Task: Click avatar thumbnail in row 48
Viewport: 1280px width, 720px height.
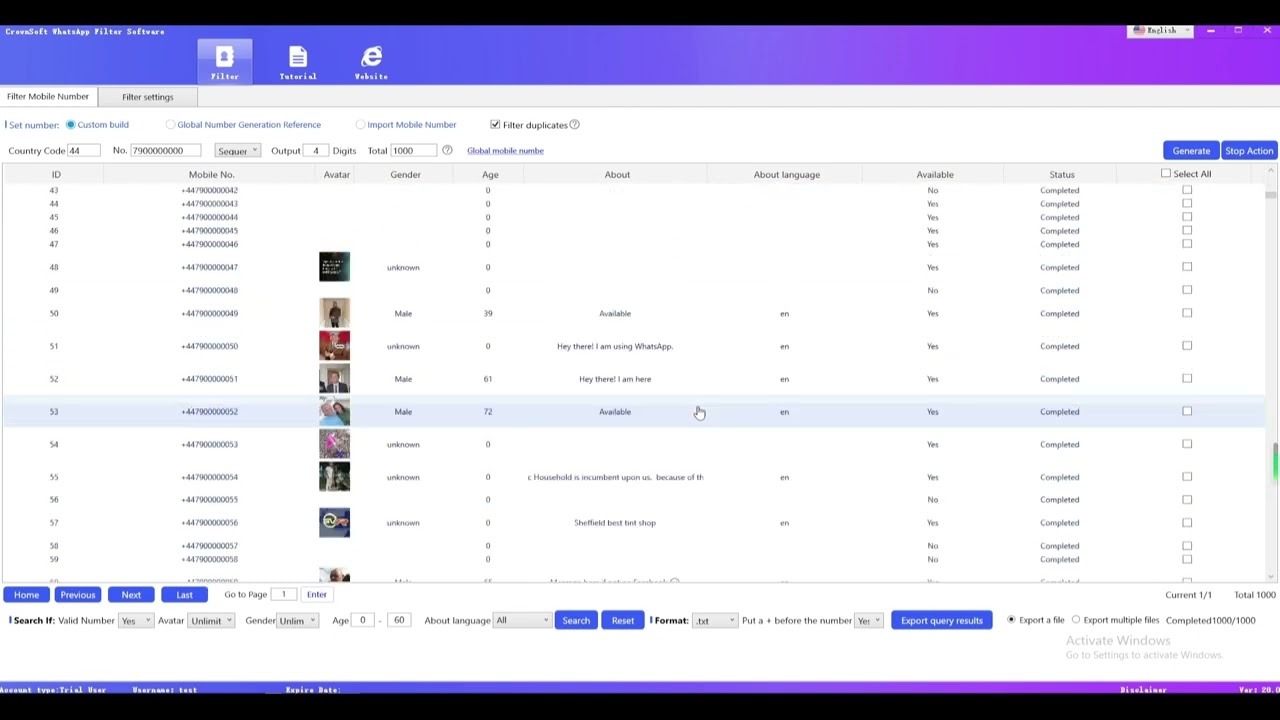Action: pos(334,267)
